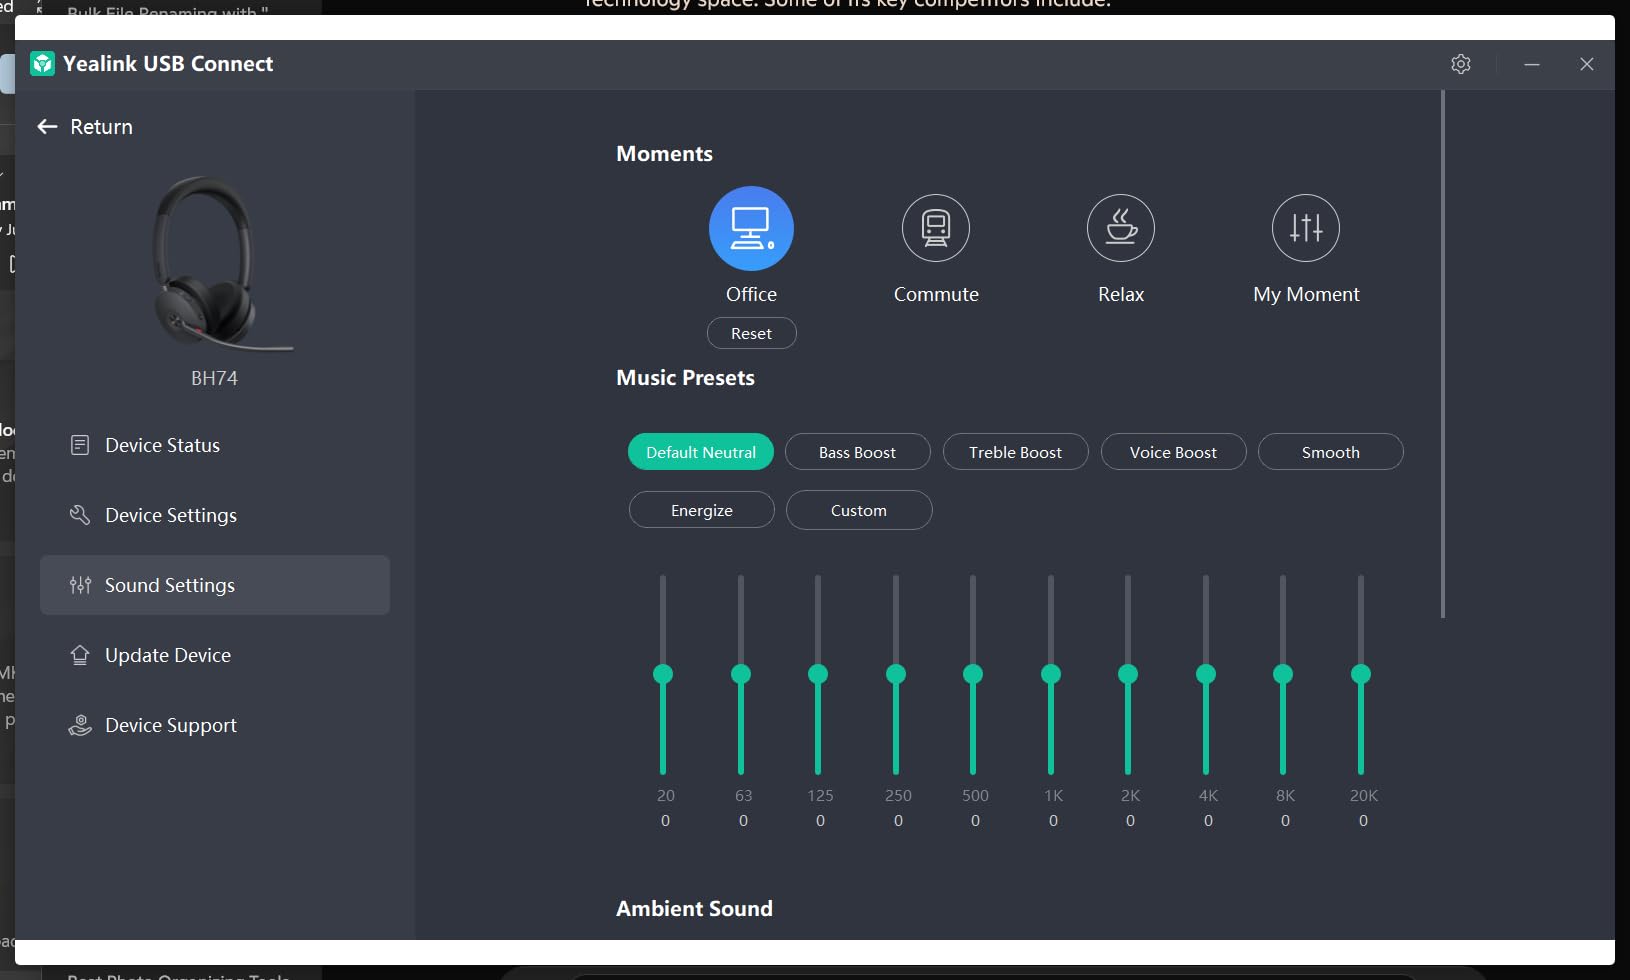
Task: Click the 20 Hz equalizer slider handle
Action: [663, 674]
